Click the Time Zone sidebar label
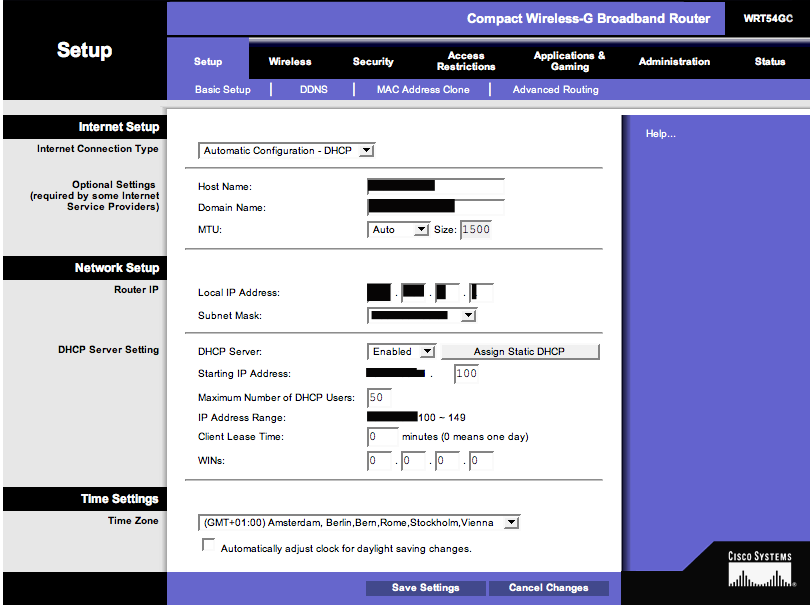Image resolution: width=810 pixels, height=613 pixels. point(133,521)
